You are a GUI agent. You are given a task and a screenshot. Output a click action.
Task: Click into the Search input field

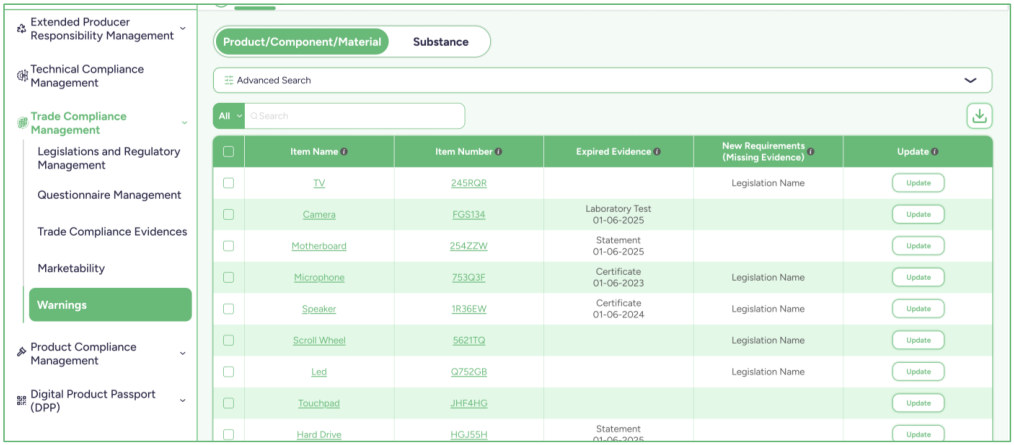coord(354,116)
